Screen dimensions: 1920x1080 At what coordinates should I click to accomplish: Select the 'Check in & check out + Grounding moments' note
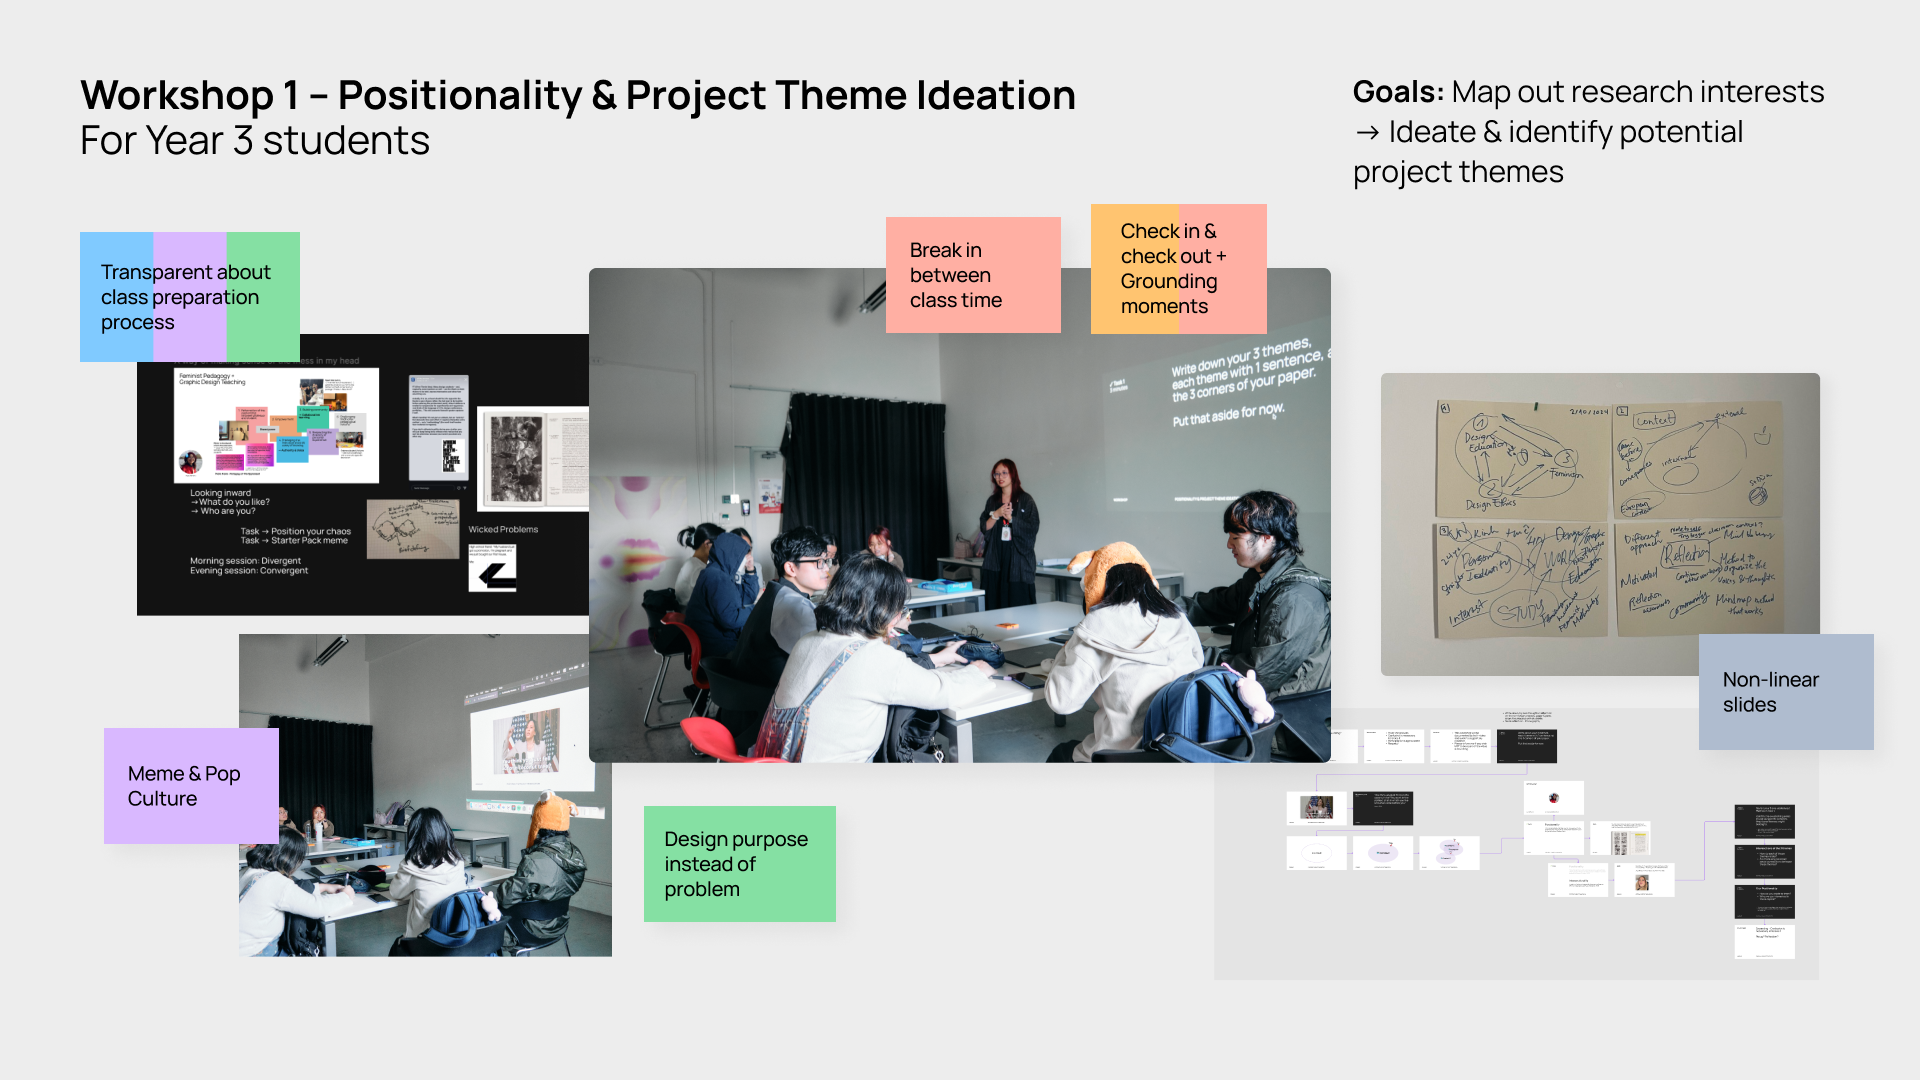pyautogui.click(x=1179, y=269)
